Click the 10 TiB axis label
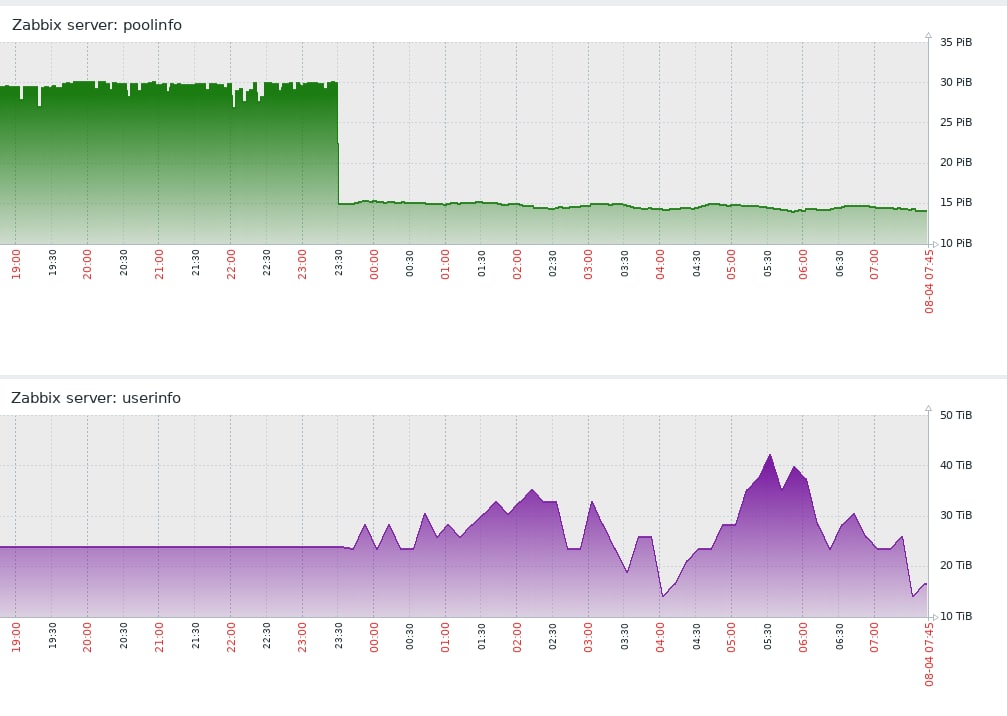This screenshot has height=716, width=1007. point(956,616)
